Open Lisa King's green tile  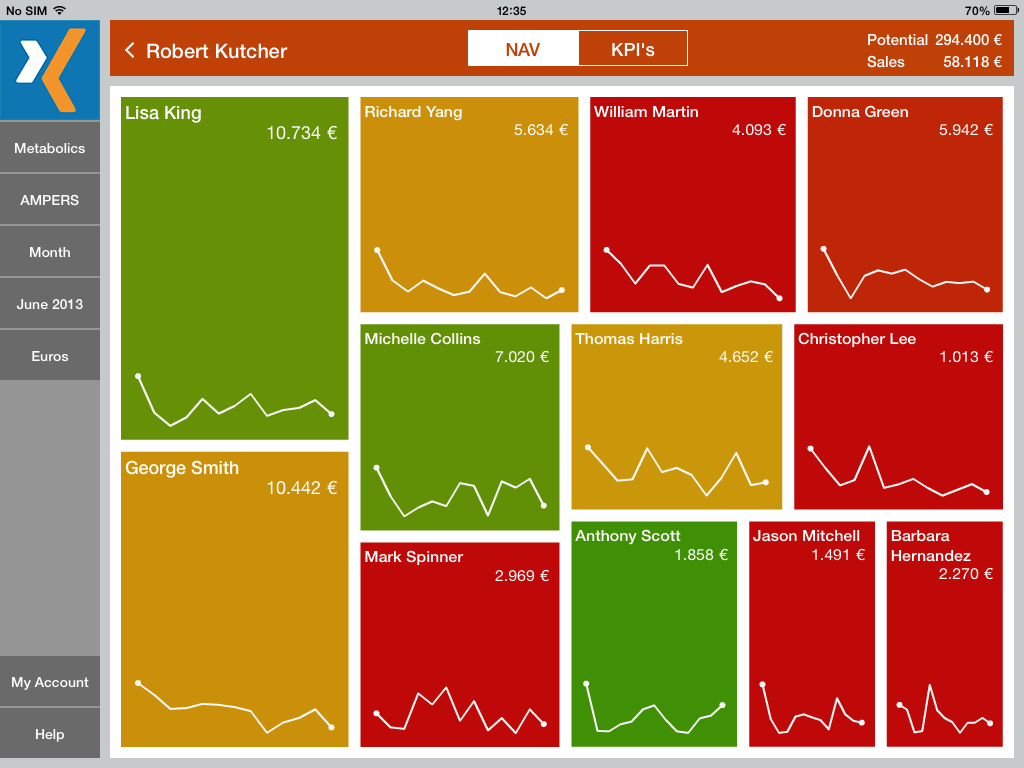234,268
